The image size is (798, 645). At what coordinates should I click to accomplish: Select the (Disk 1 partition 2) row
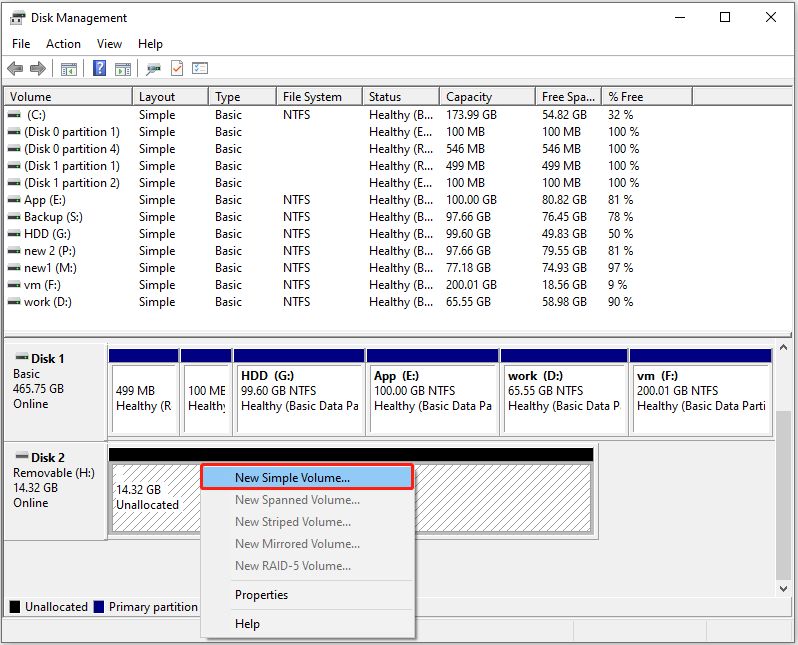[x=350, y=183]
